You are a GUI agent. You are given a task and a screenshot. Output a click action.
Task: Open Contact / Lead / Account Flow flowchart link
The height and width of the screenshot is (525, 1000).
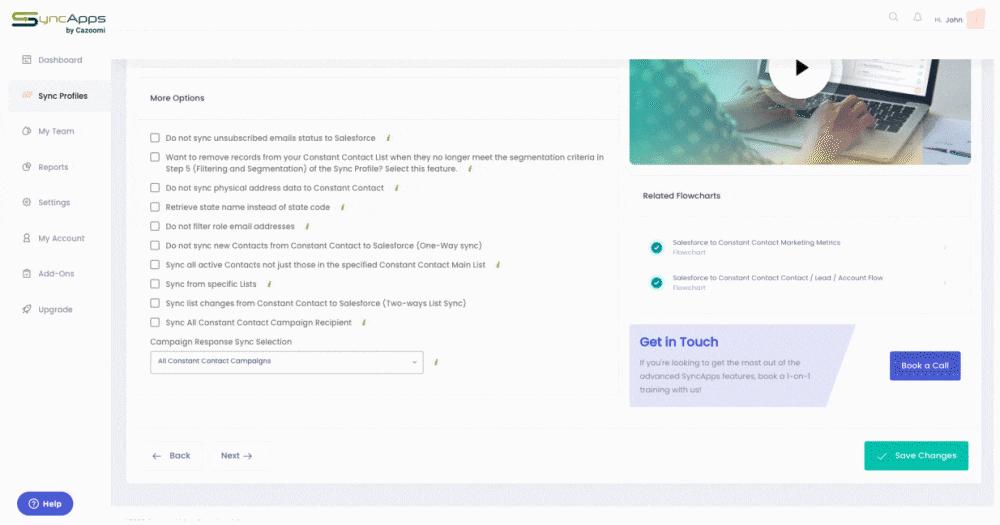click(777, 278)
